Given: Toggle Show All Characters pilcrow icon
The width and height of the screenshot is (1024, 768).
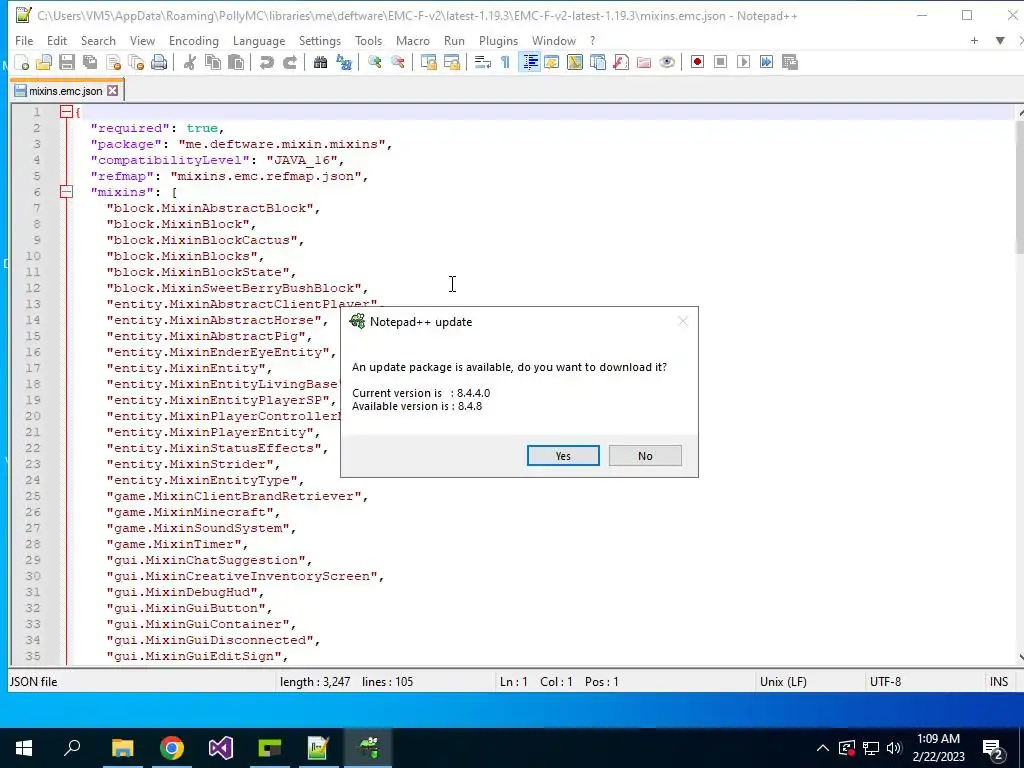Looking at the screenshot, I should 505,62.
